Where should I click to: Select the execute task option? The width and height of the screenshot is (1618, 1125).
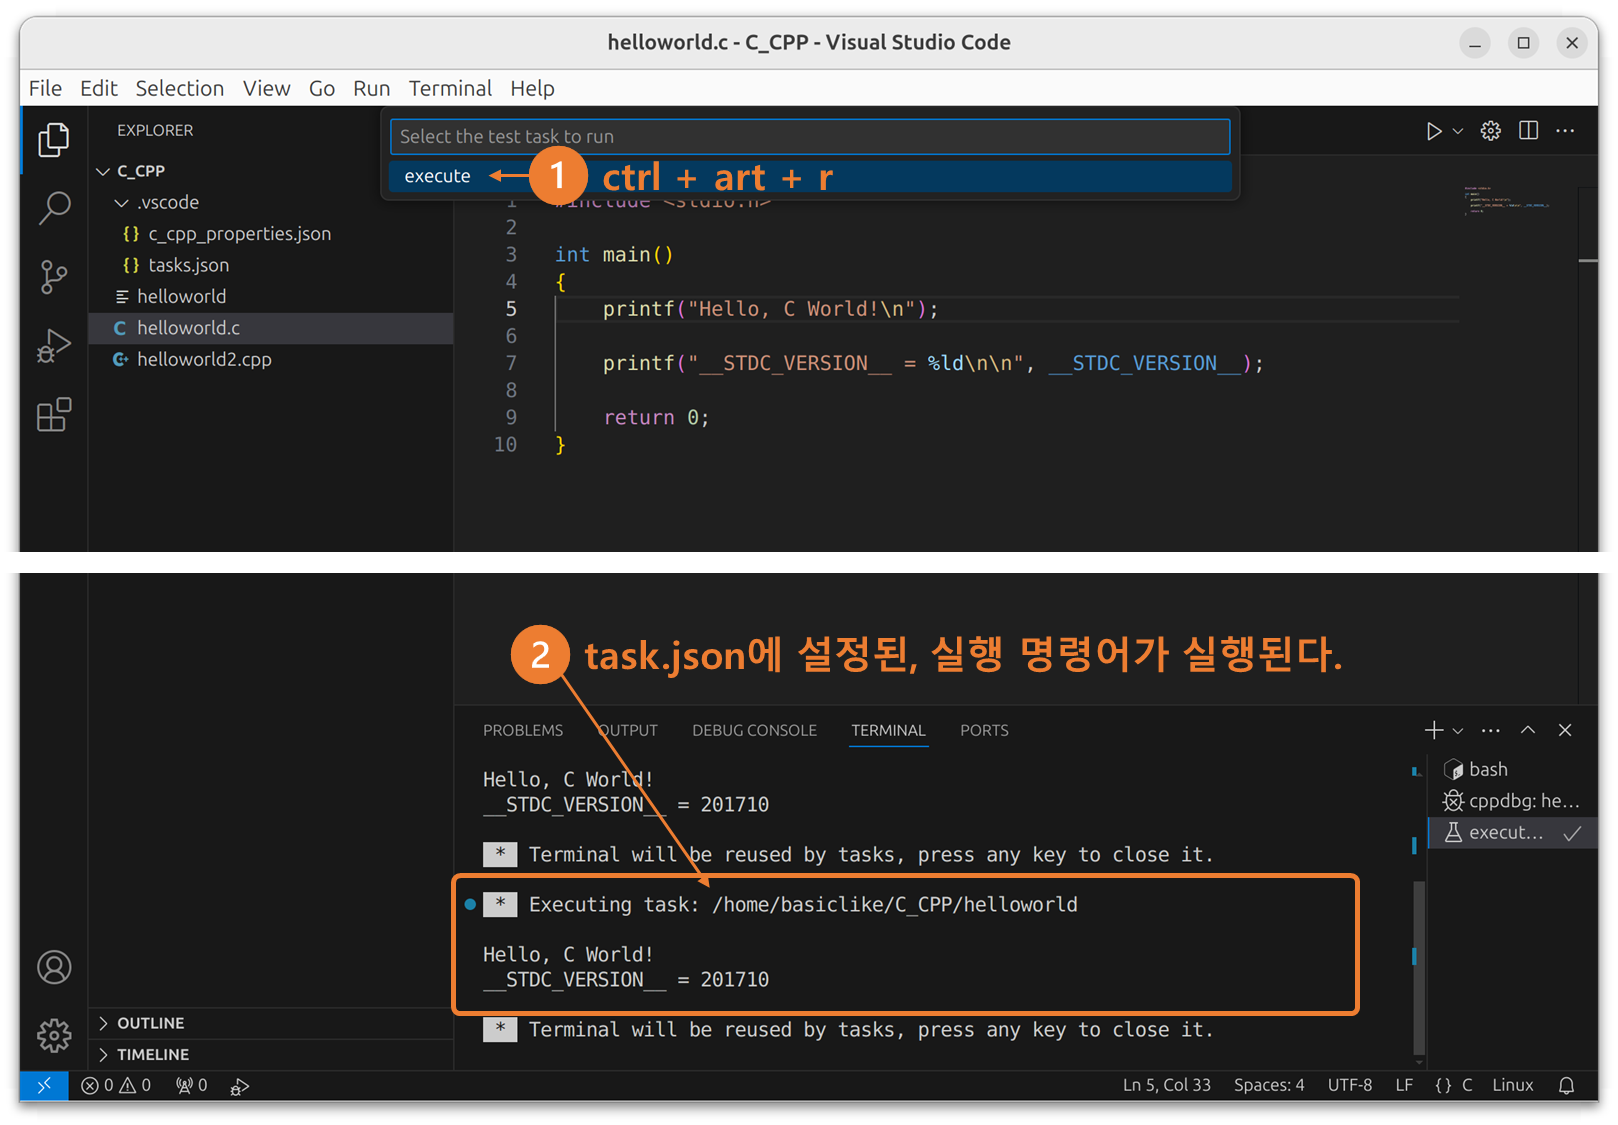pos(809,176)
